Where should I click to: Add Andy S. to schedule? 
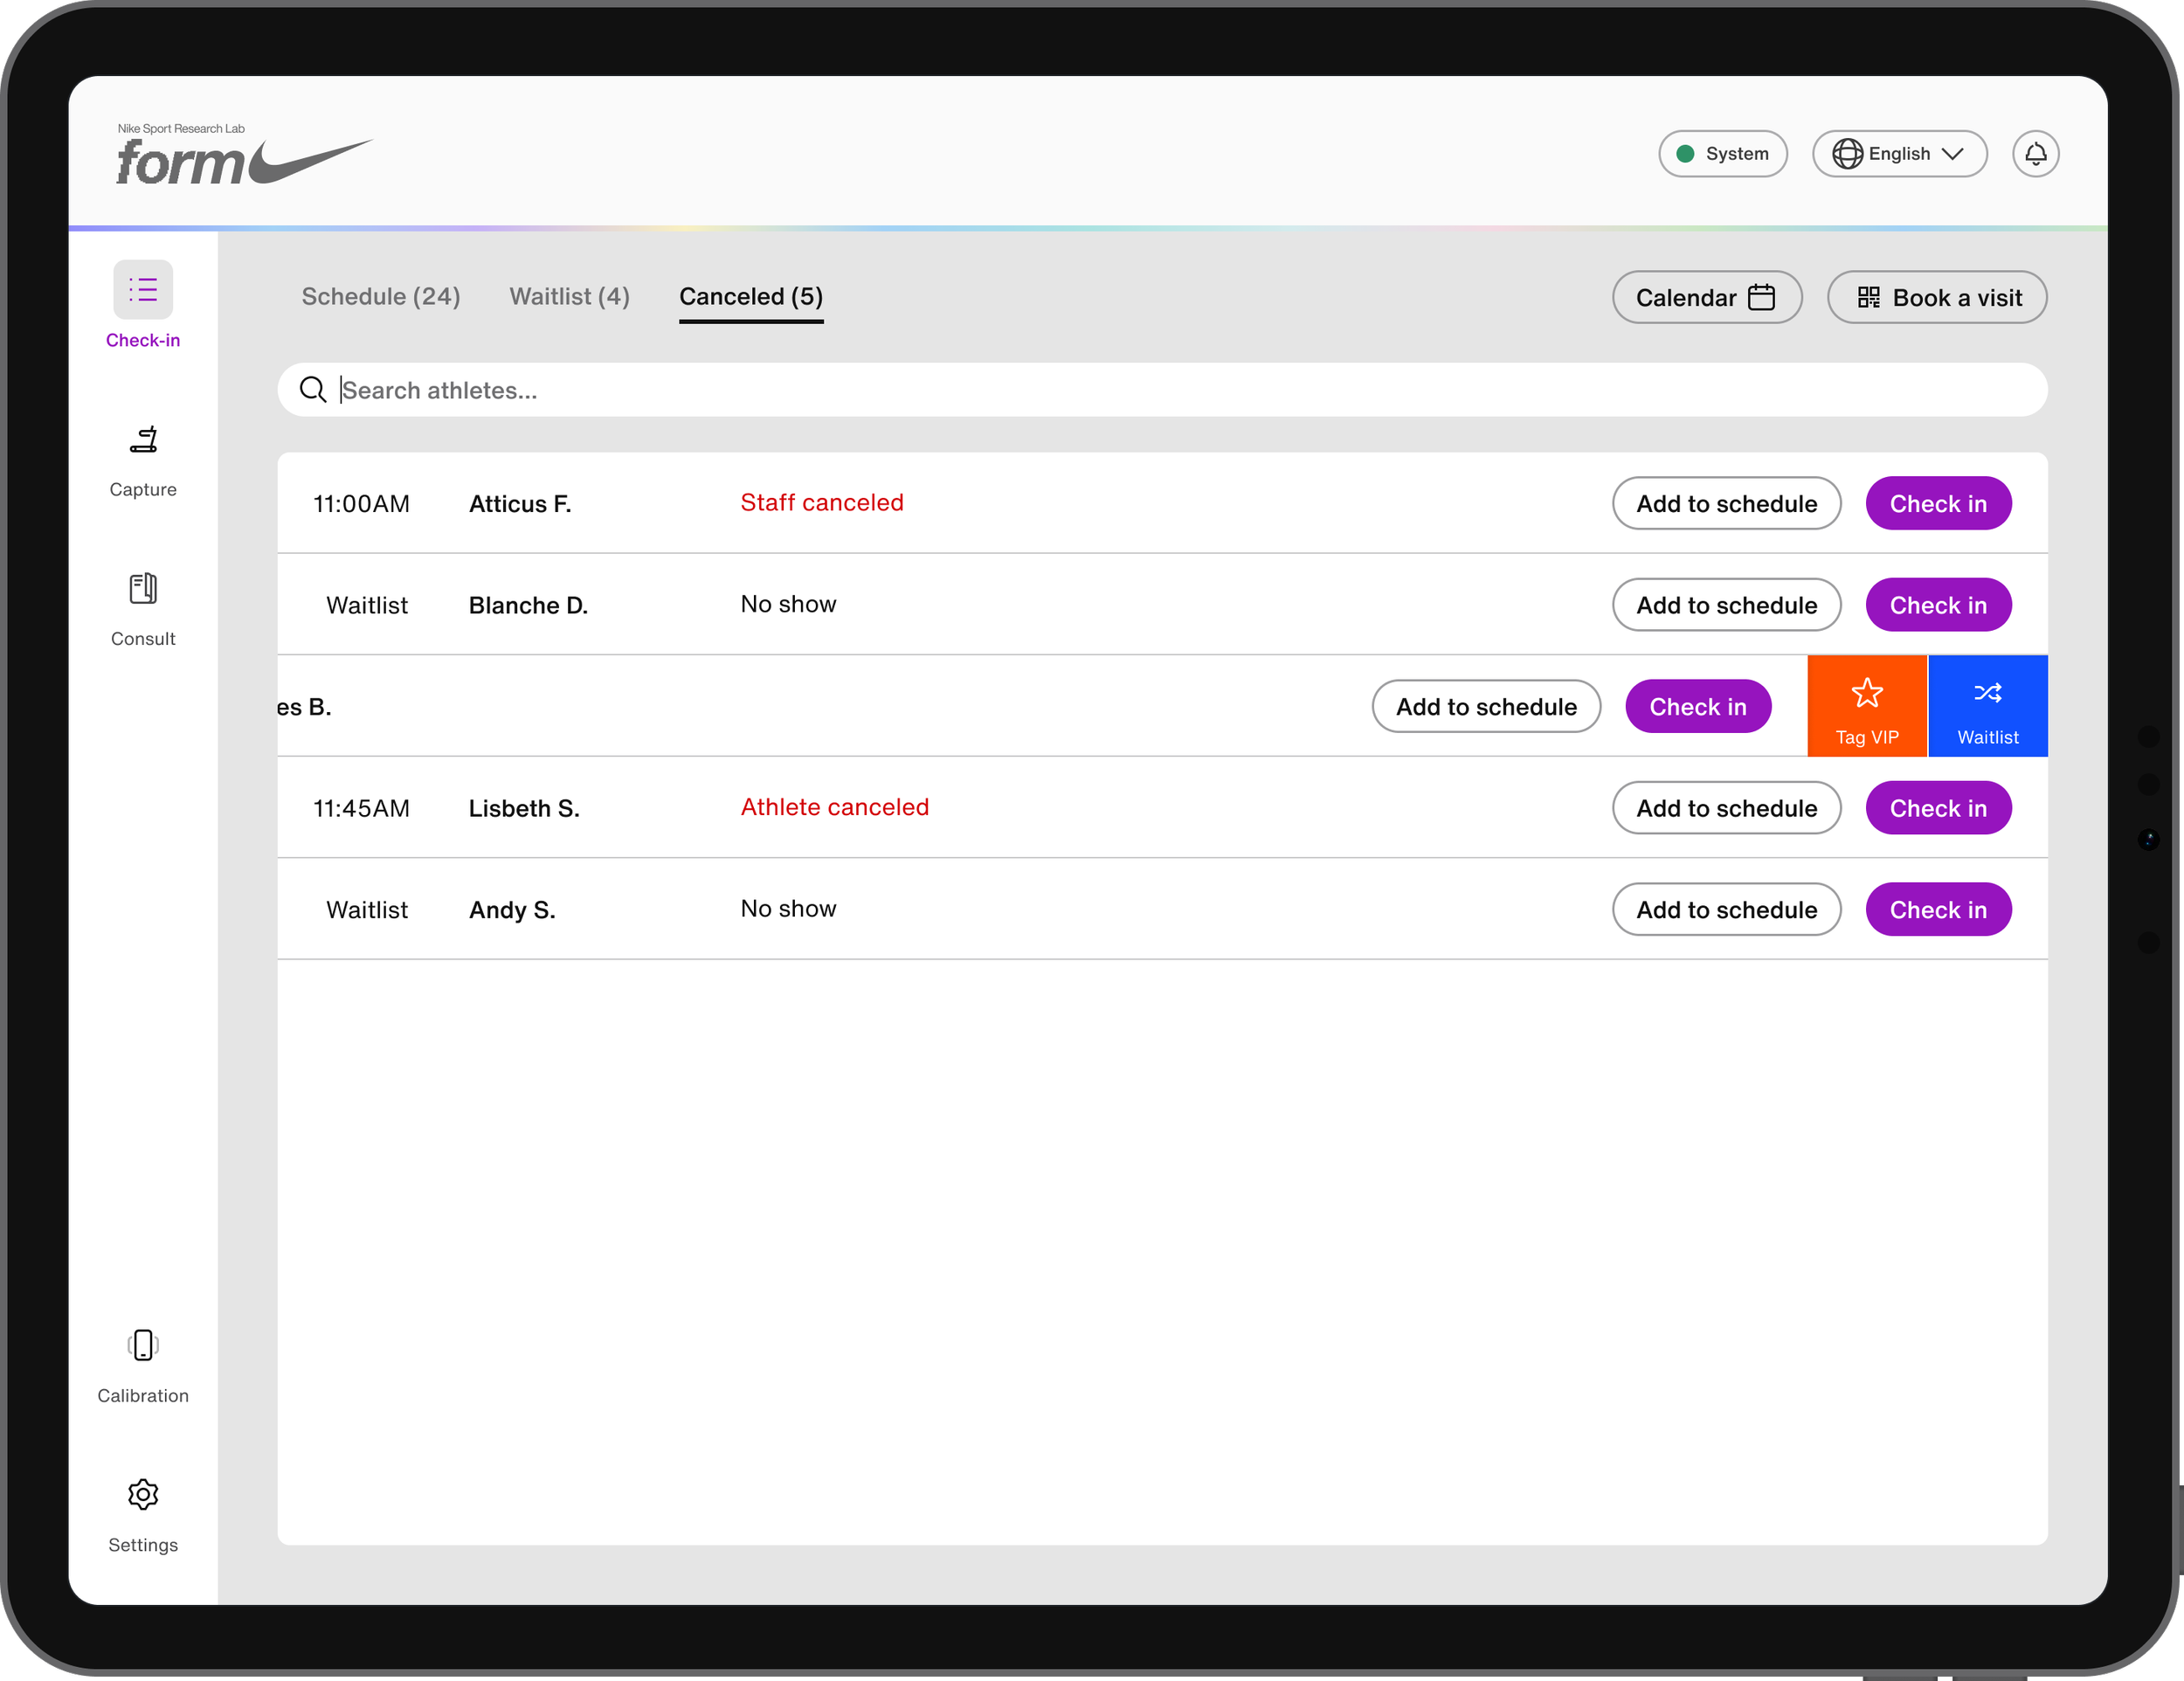[1726, 909]
